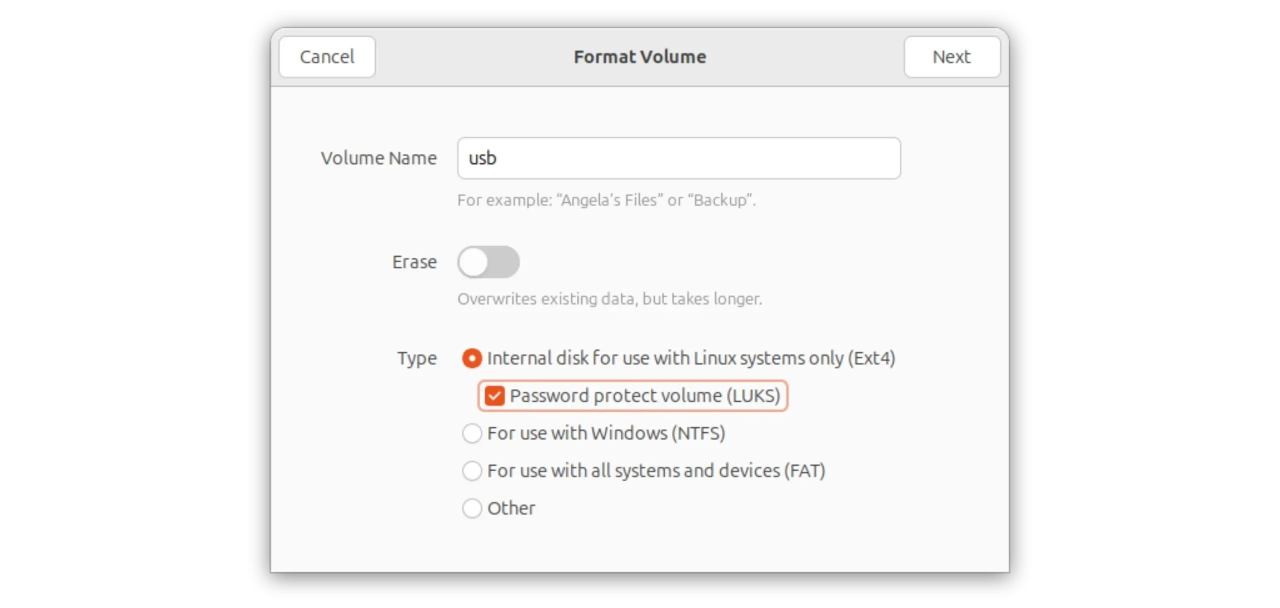The height and width of the screenshot is (608, 1280).
Task: Select the Ext4 radio button circle
Action: pos(472,358)
